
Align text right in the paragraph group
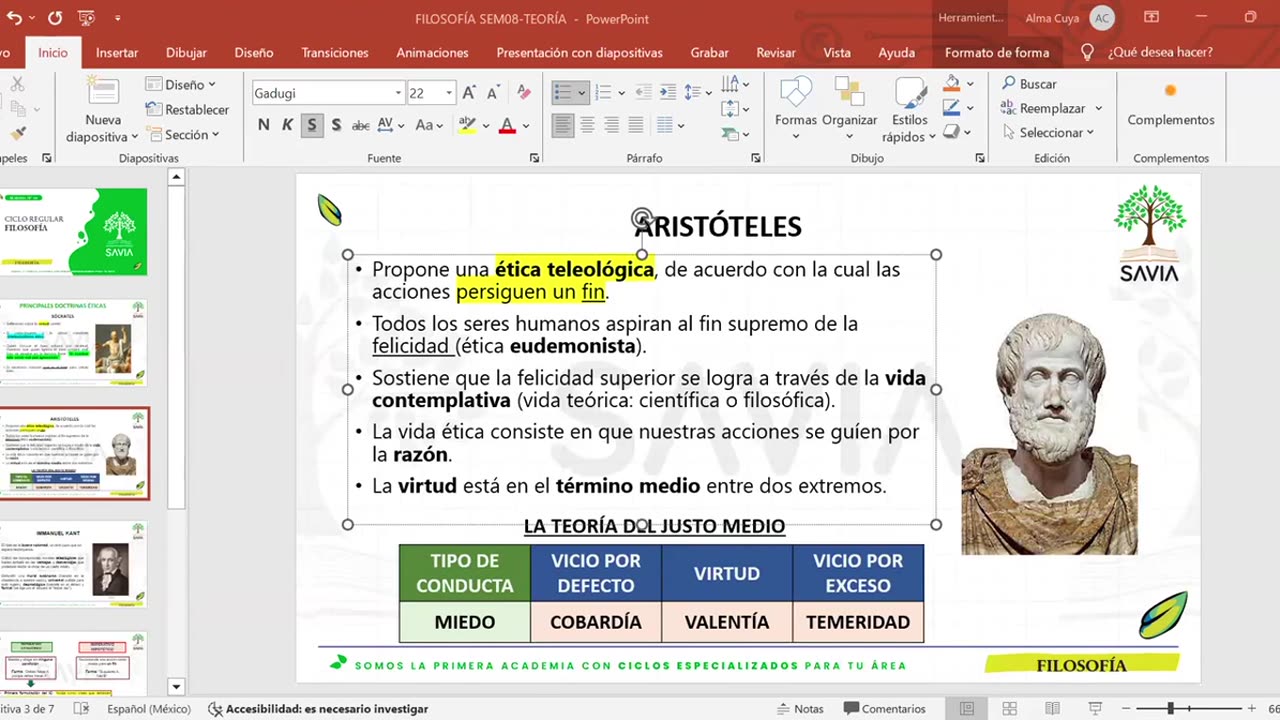[x=611, y=125]
